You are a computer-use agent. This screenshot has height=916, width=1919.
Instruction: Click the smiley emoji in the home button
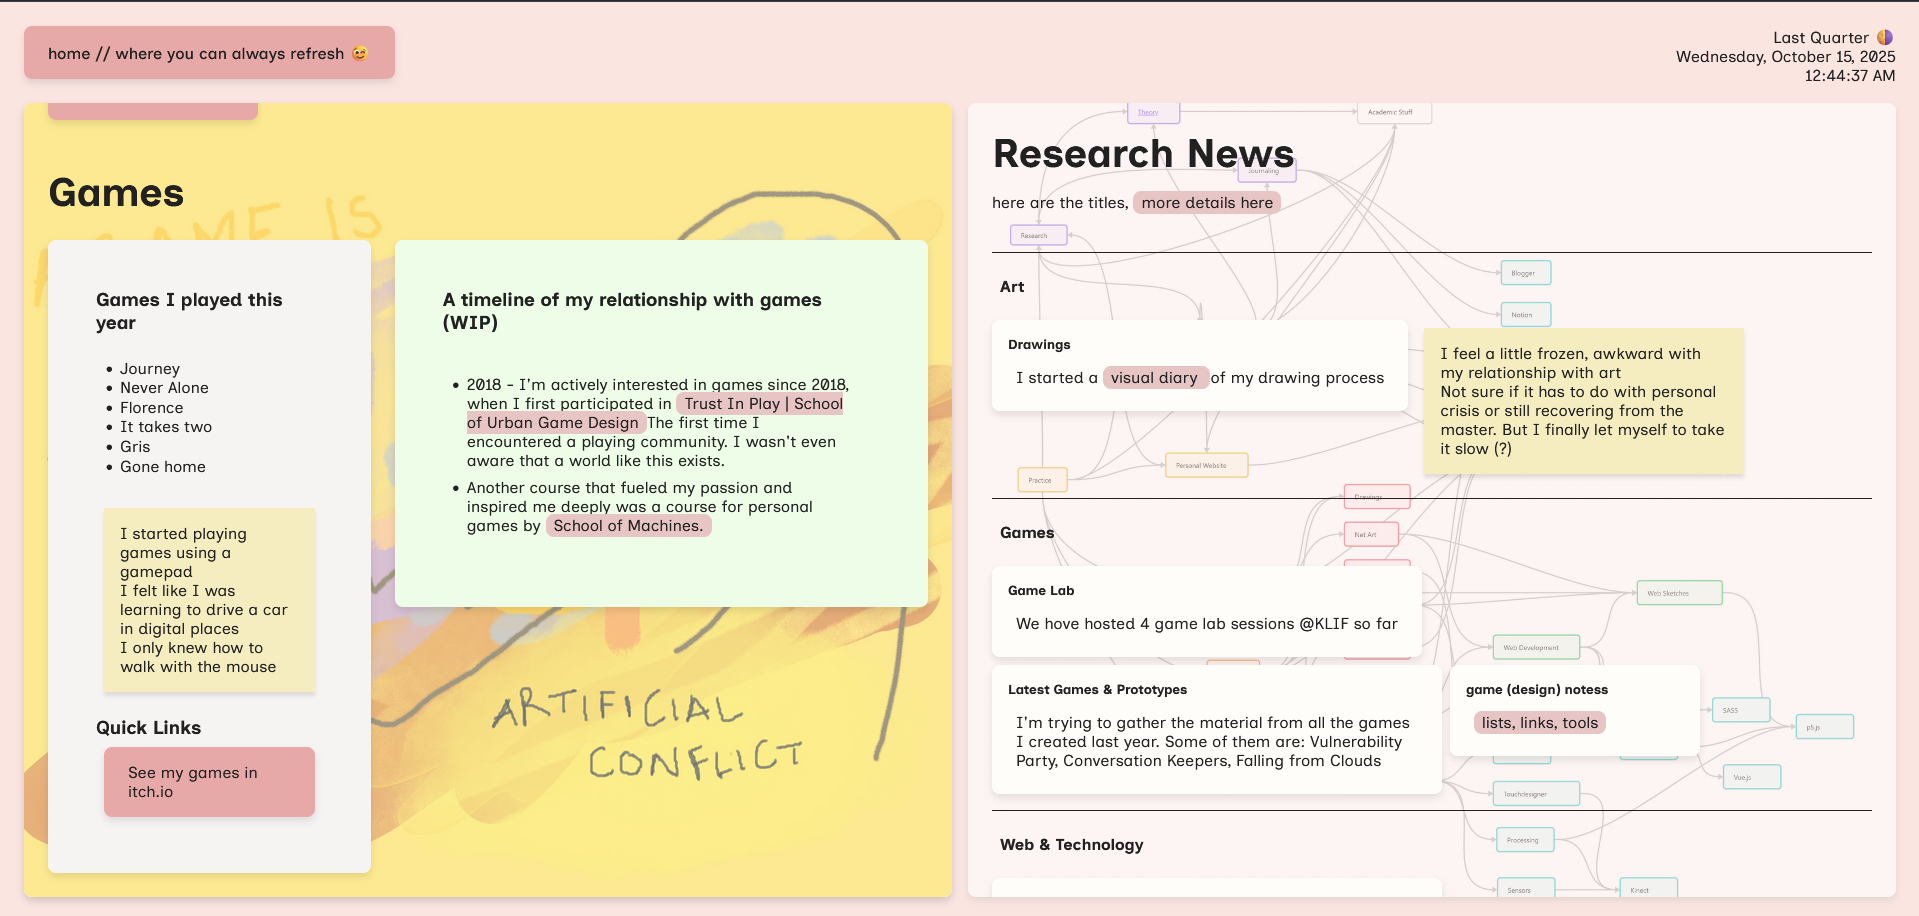pyautogui.click(x=360, y=54)
